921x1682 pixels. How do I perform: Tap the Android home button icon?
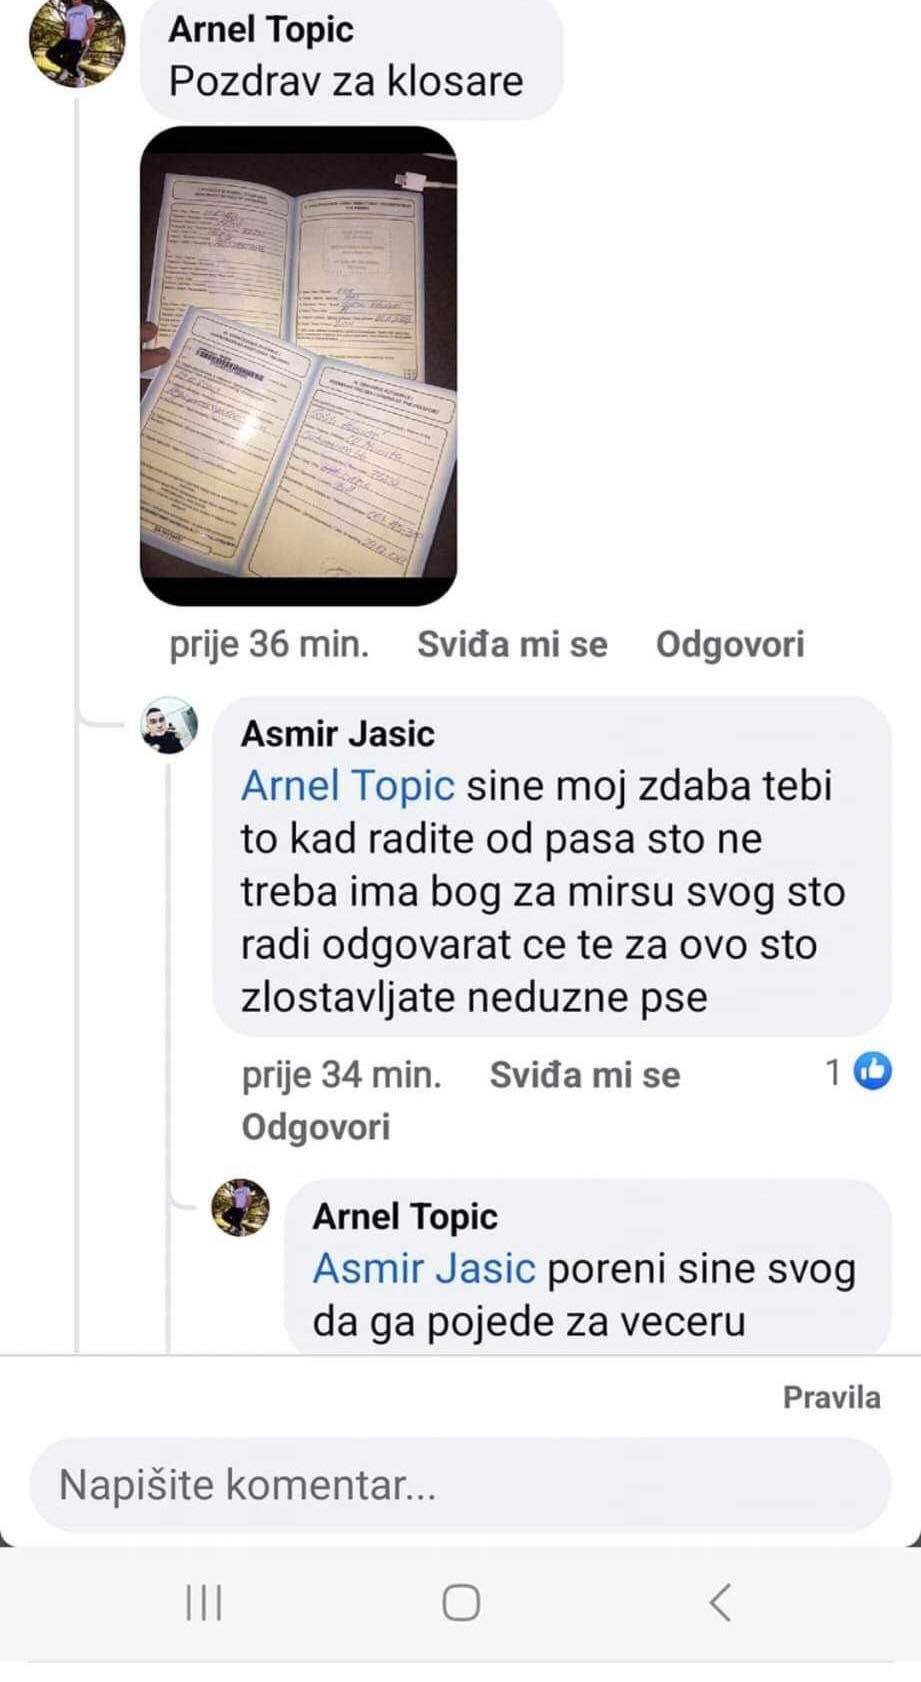tap(461, 1602)
